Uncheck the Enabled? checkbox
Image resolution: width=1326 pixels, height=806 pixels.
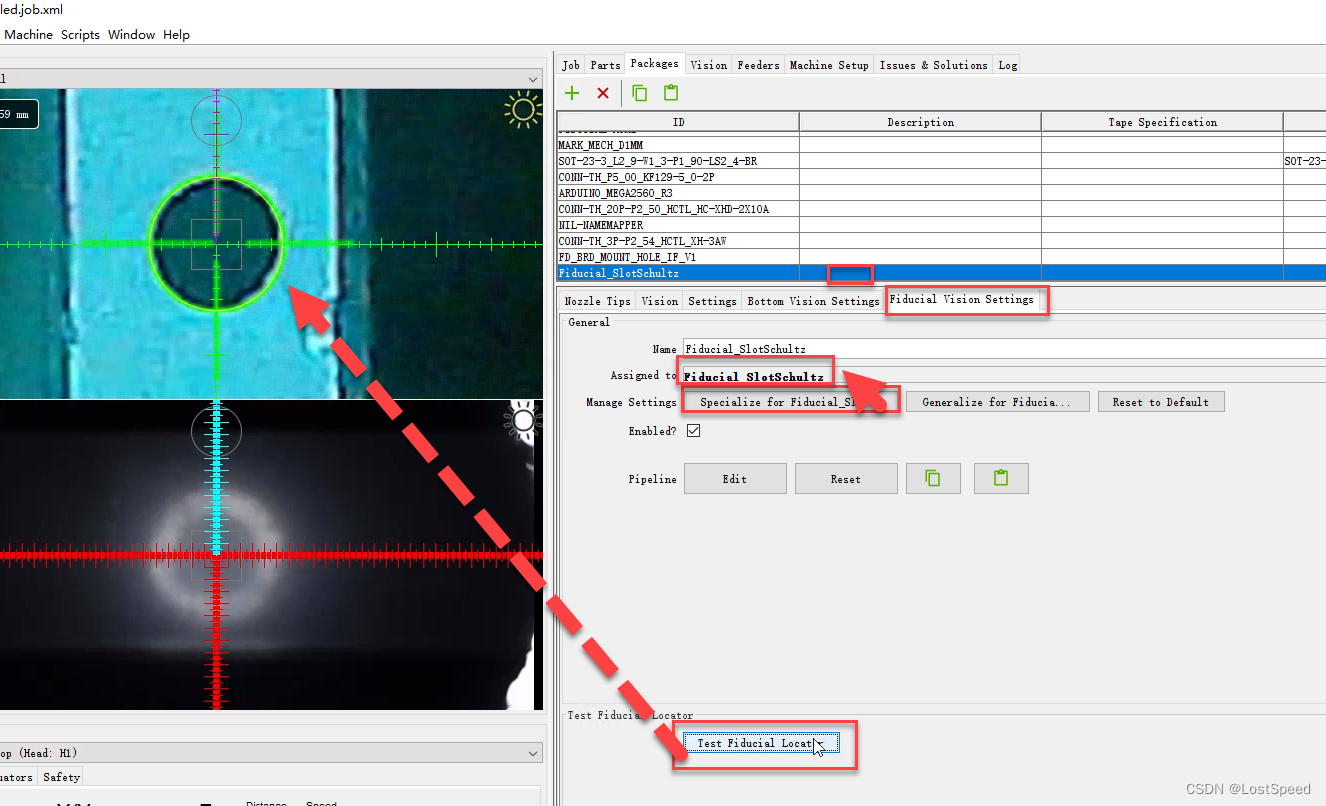pyautogui.click(x=693, y=431)
